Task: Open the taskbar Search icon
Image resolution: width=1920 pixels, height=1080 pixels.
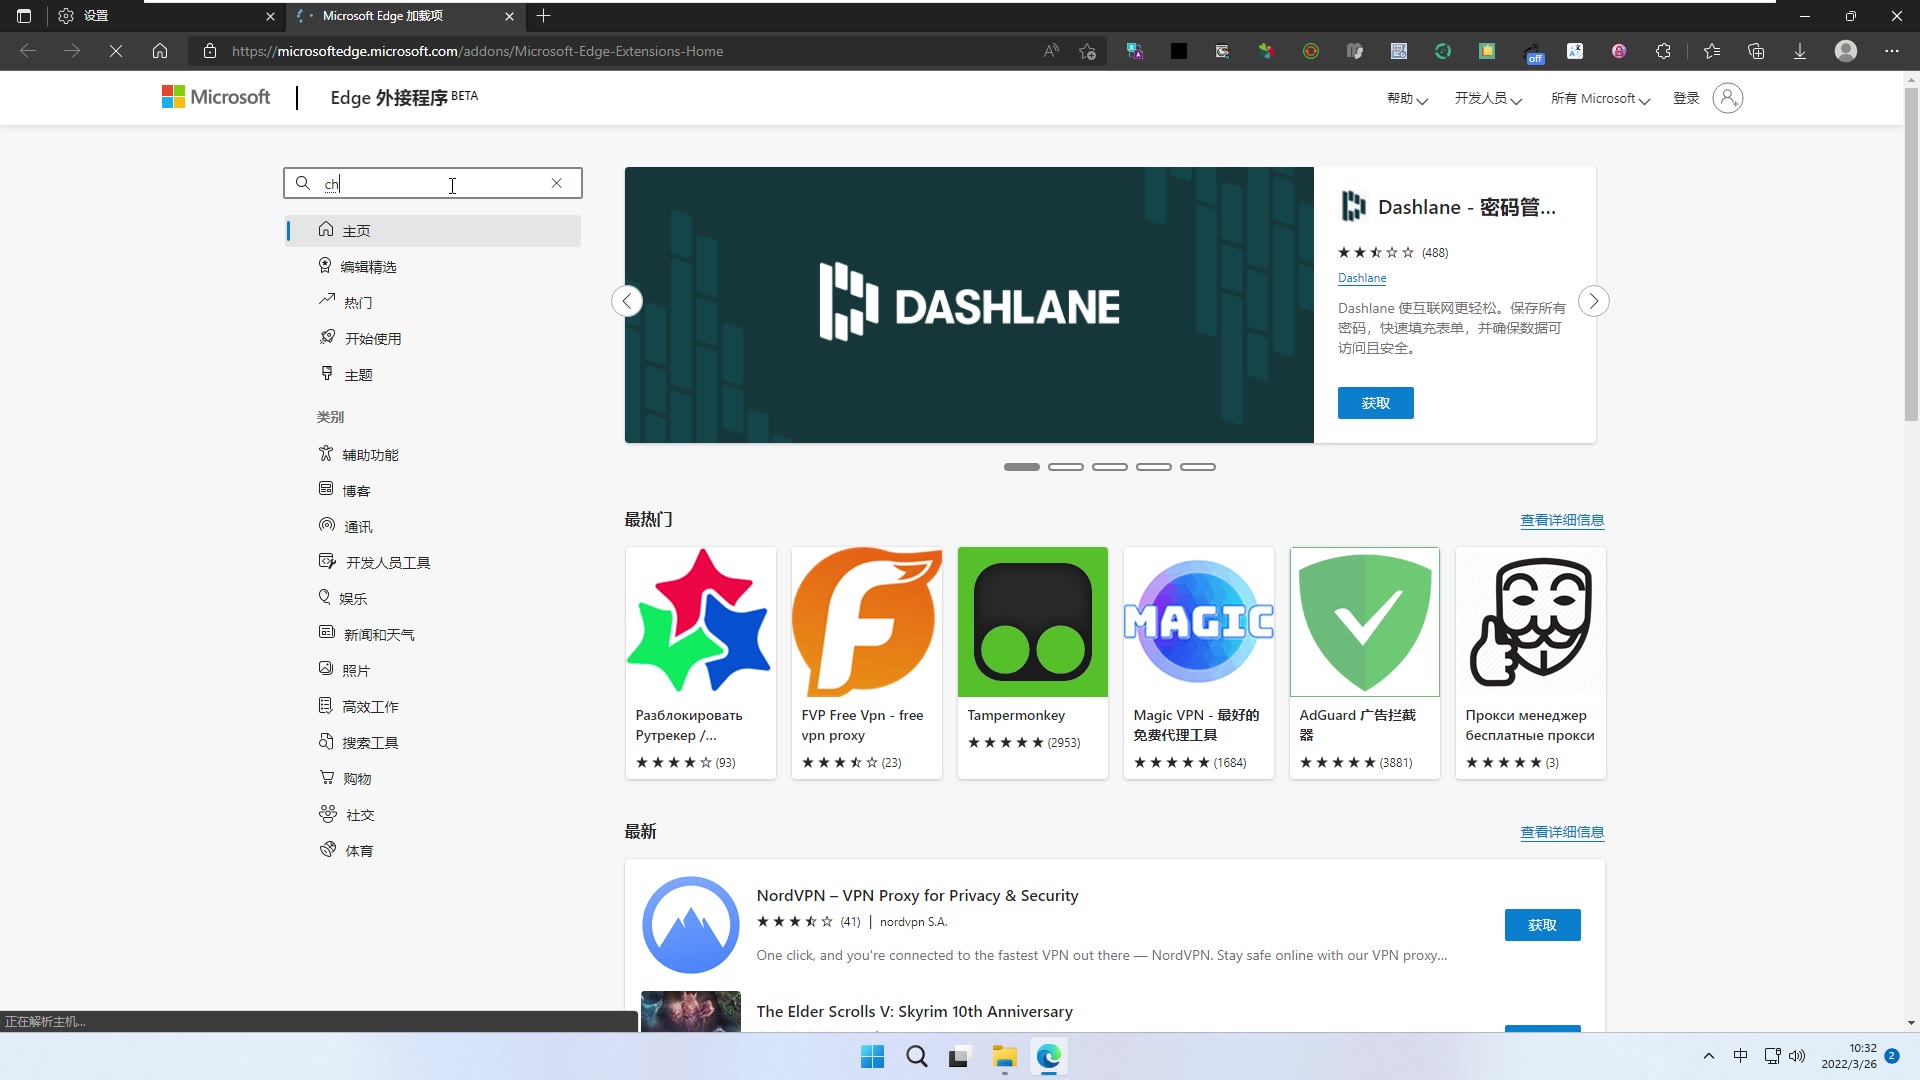Action: [916, 1057]
